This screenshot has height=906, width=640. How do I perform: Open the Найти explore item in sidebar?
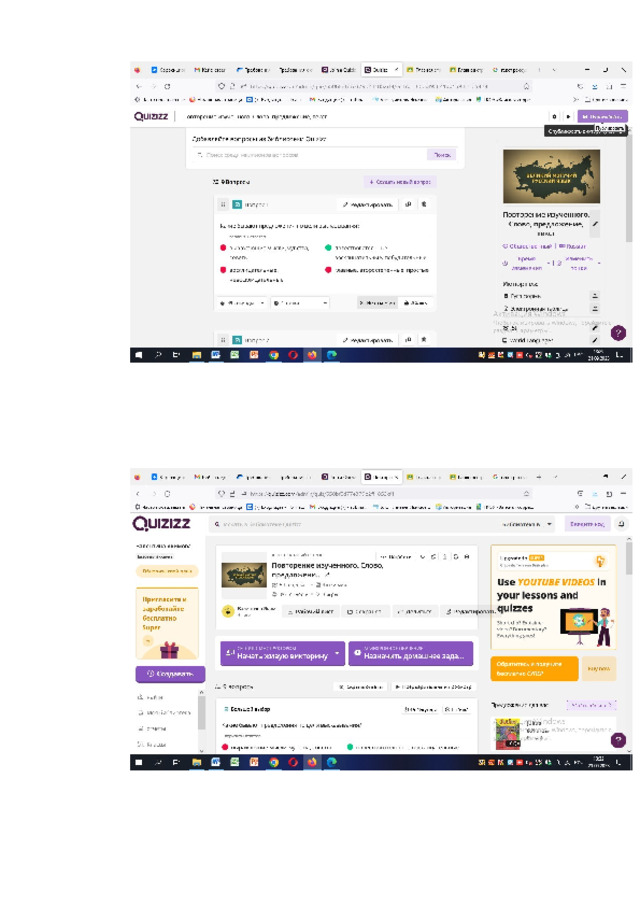tap(151, 698)
